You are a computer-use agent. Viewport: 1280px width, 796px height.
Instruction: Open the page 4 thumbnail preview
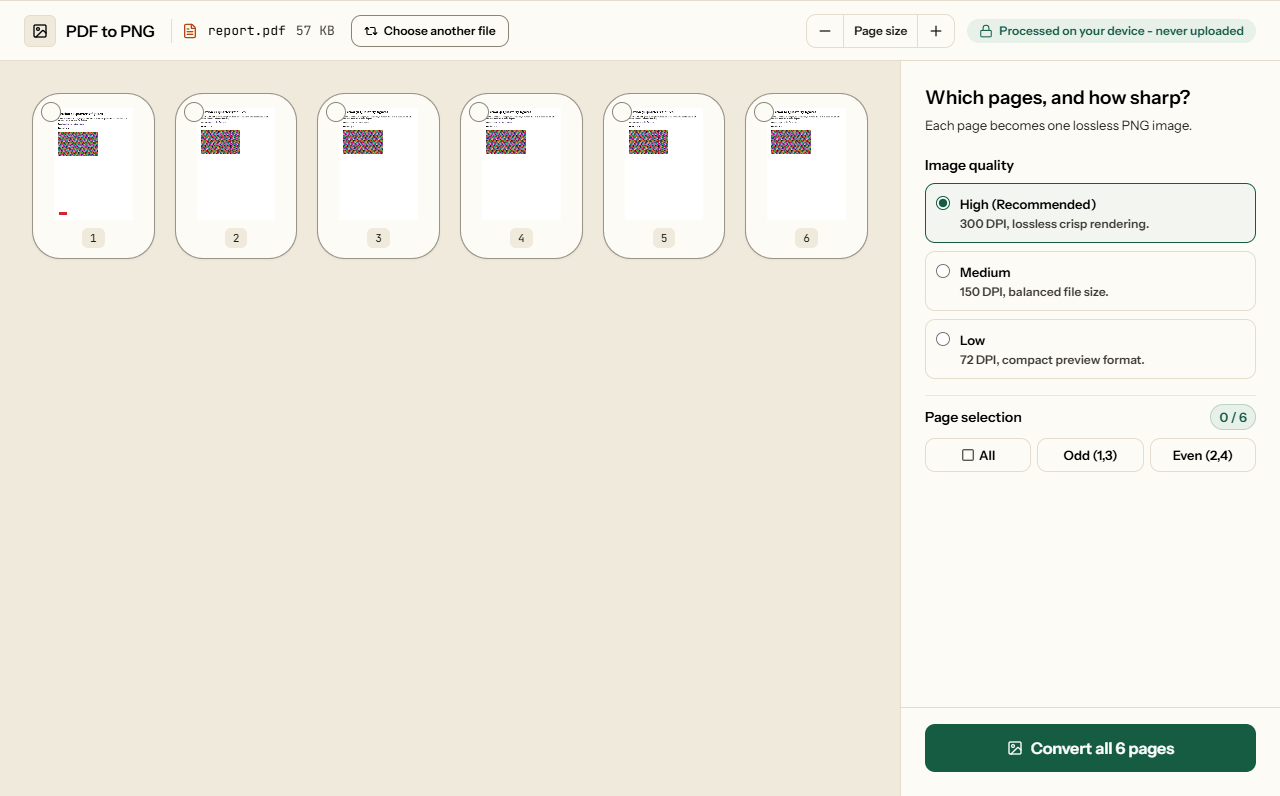coord(521,164)
